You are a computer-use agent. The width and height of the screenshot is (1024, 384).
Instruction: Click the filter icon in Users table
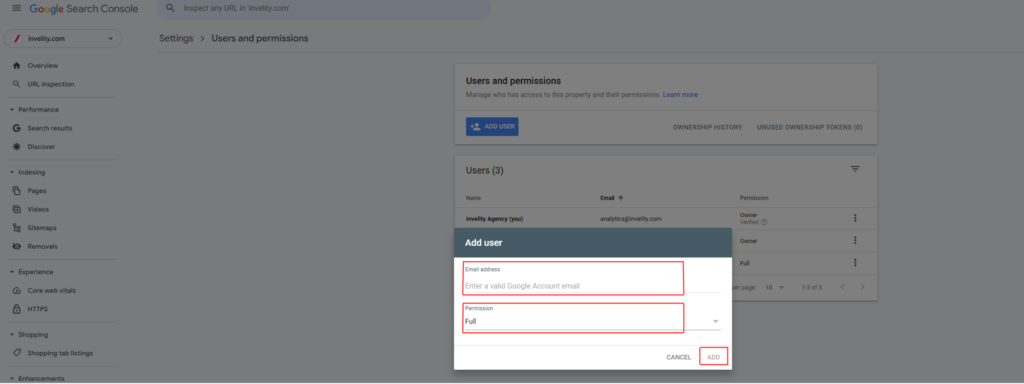click(855, 169)
